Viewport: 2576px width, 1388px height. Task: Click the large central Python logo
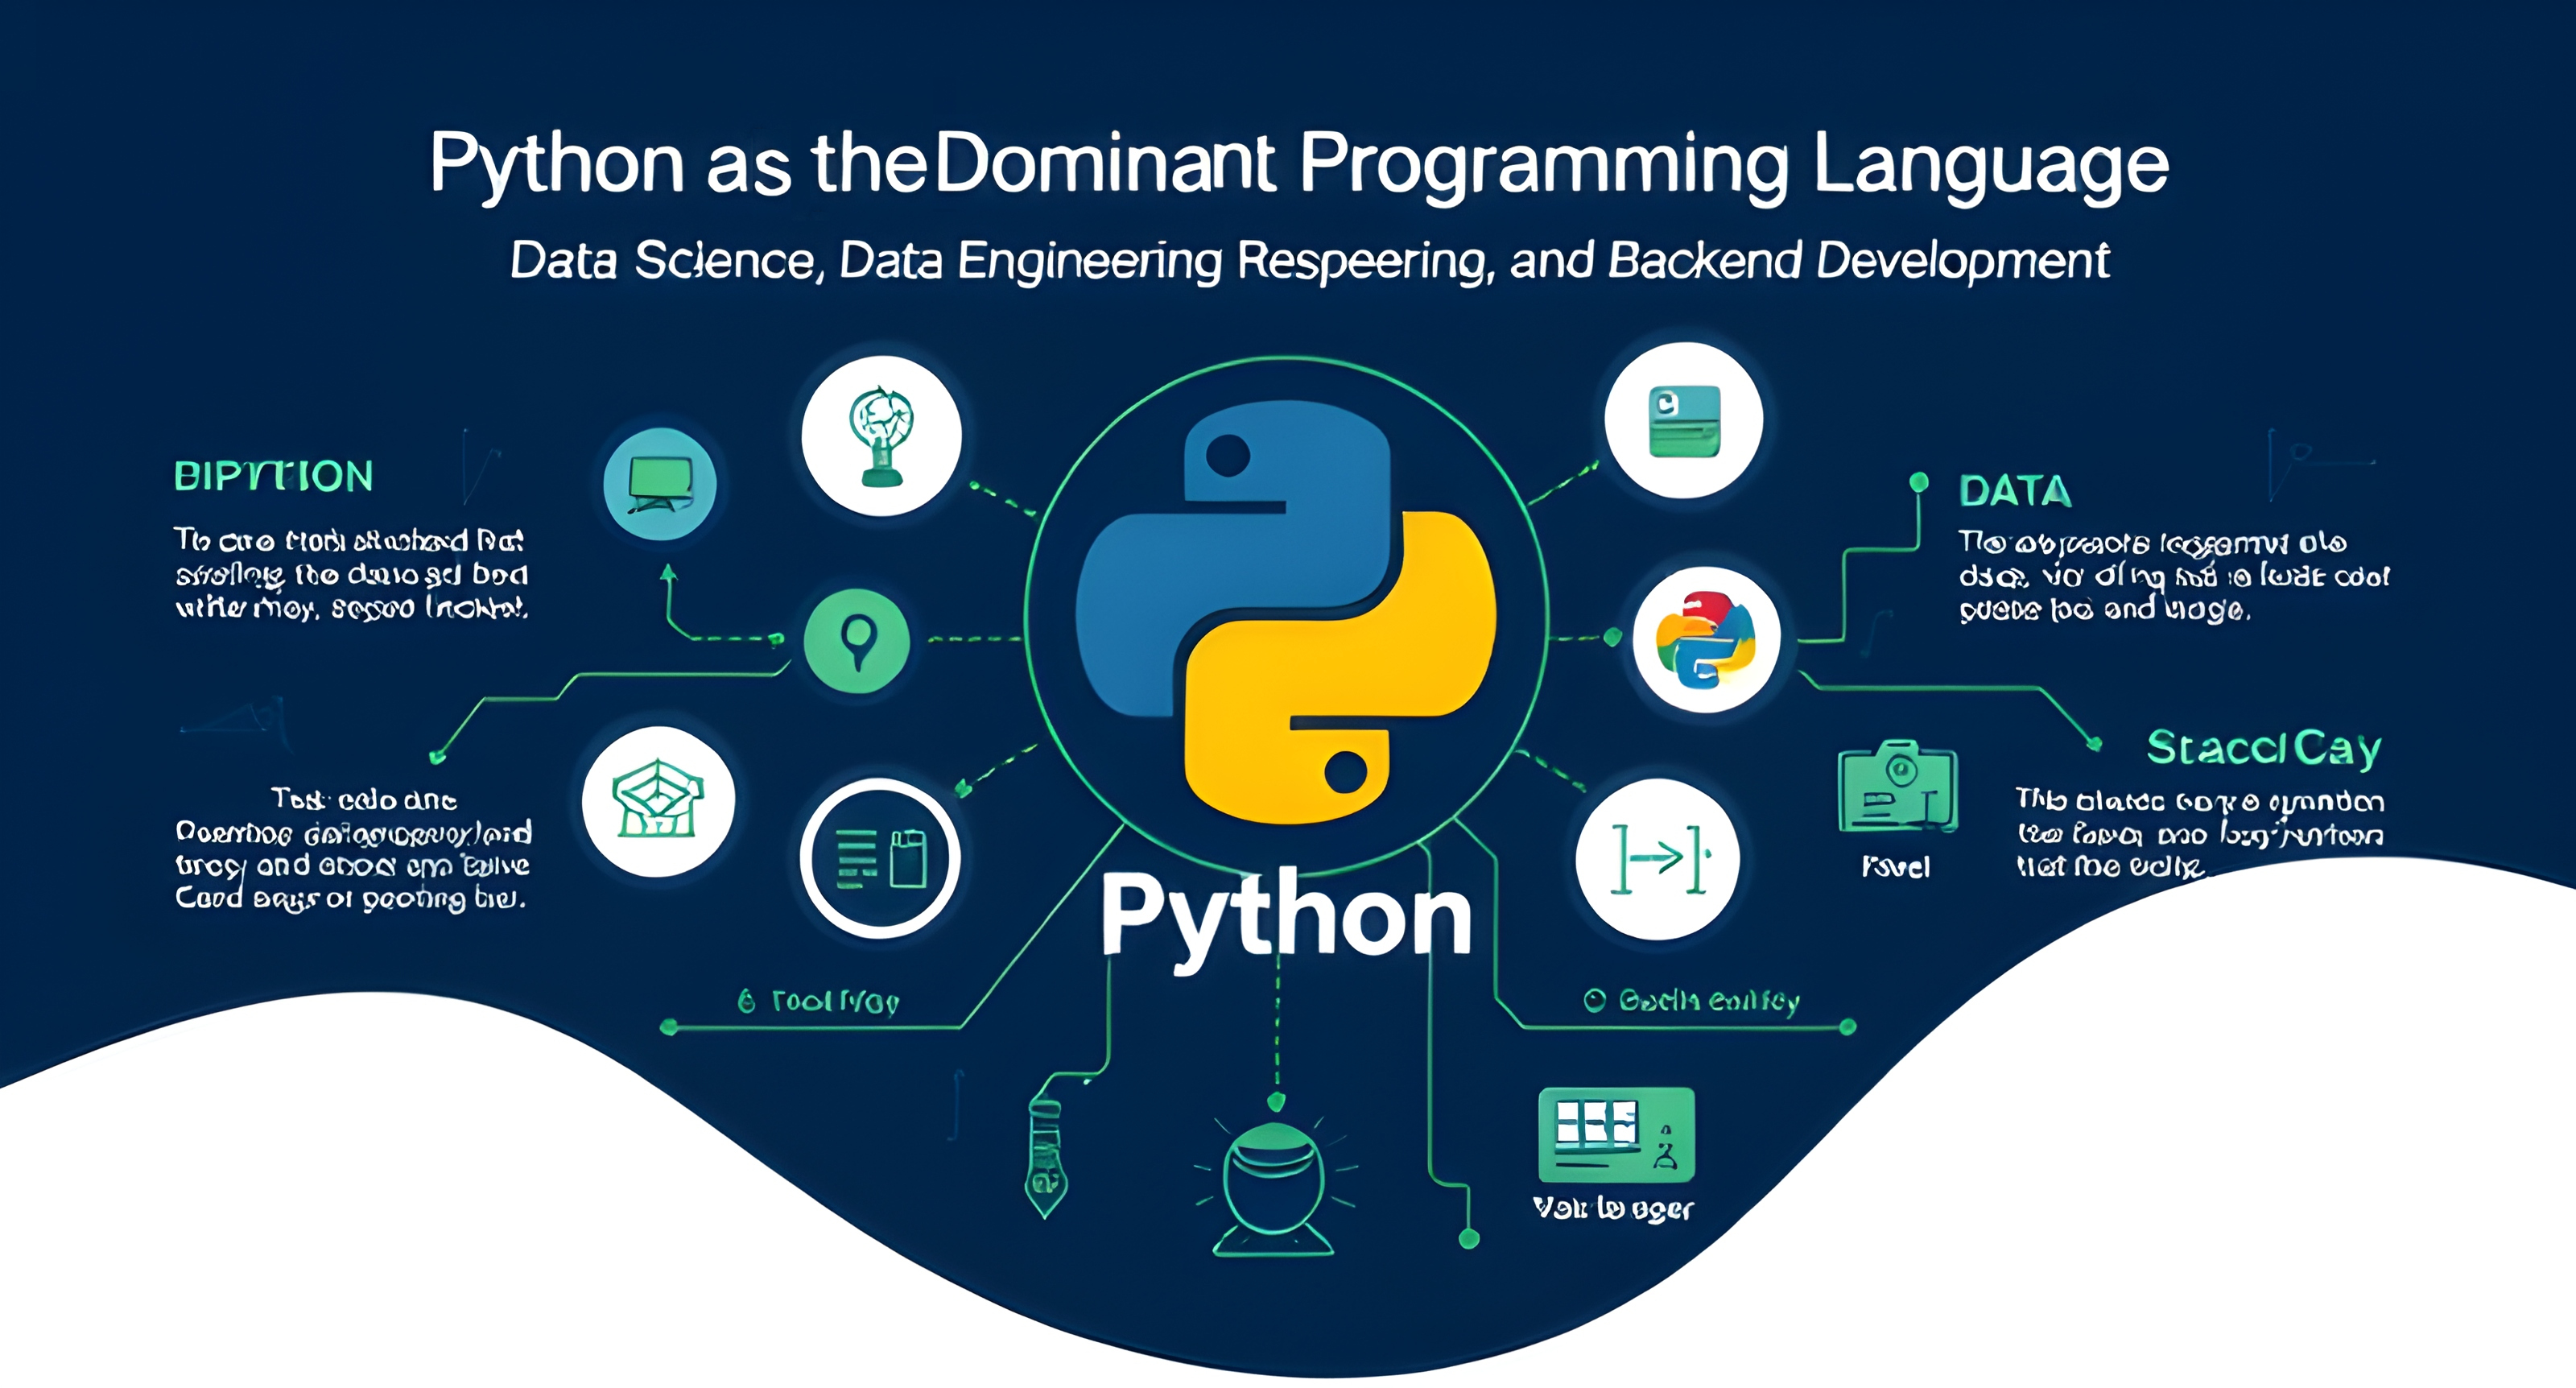(x=1286, y=612)
